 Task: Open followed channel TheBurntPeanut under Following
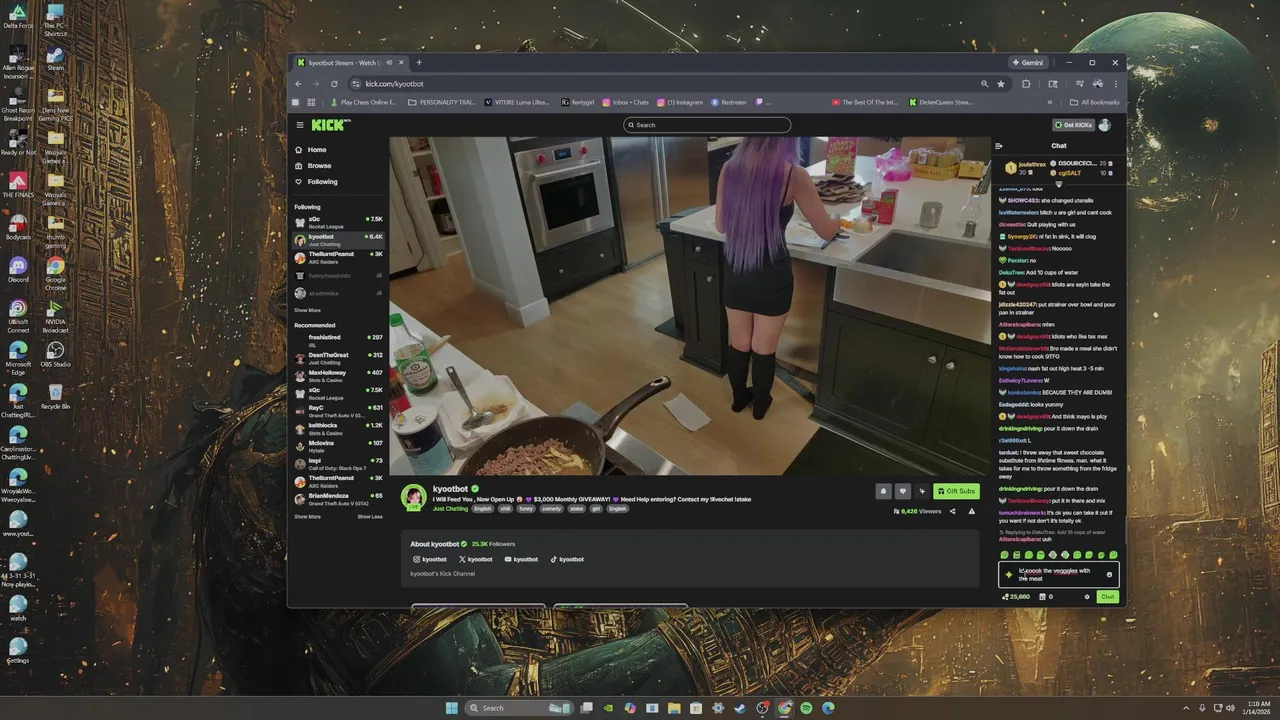[x=338, y=257]
